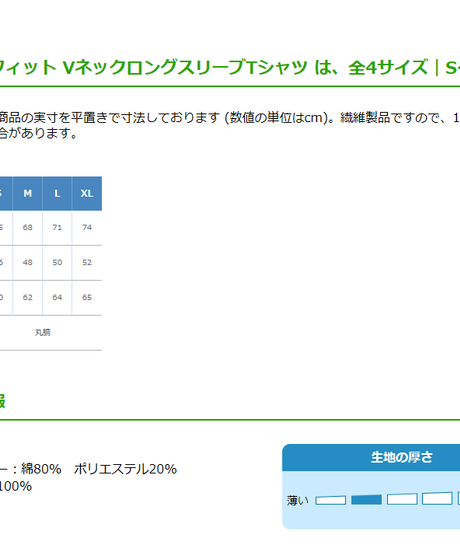
Task: Click the filled second thickness bar
Action: click(x=366, y=500)
